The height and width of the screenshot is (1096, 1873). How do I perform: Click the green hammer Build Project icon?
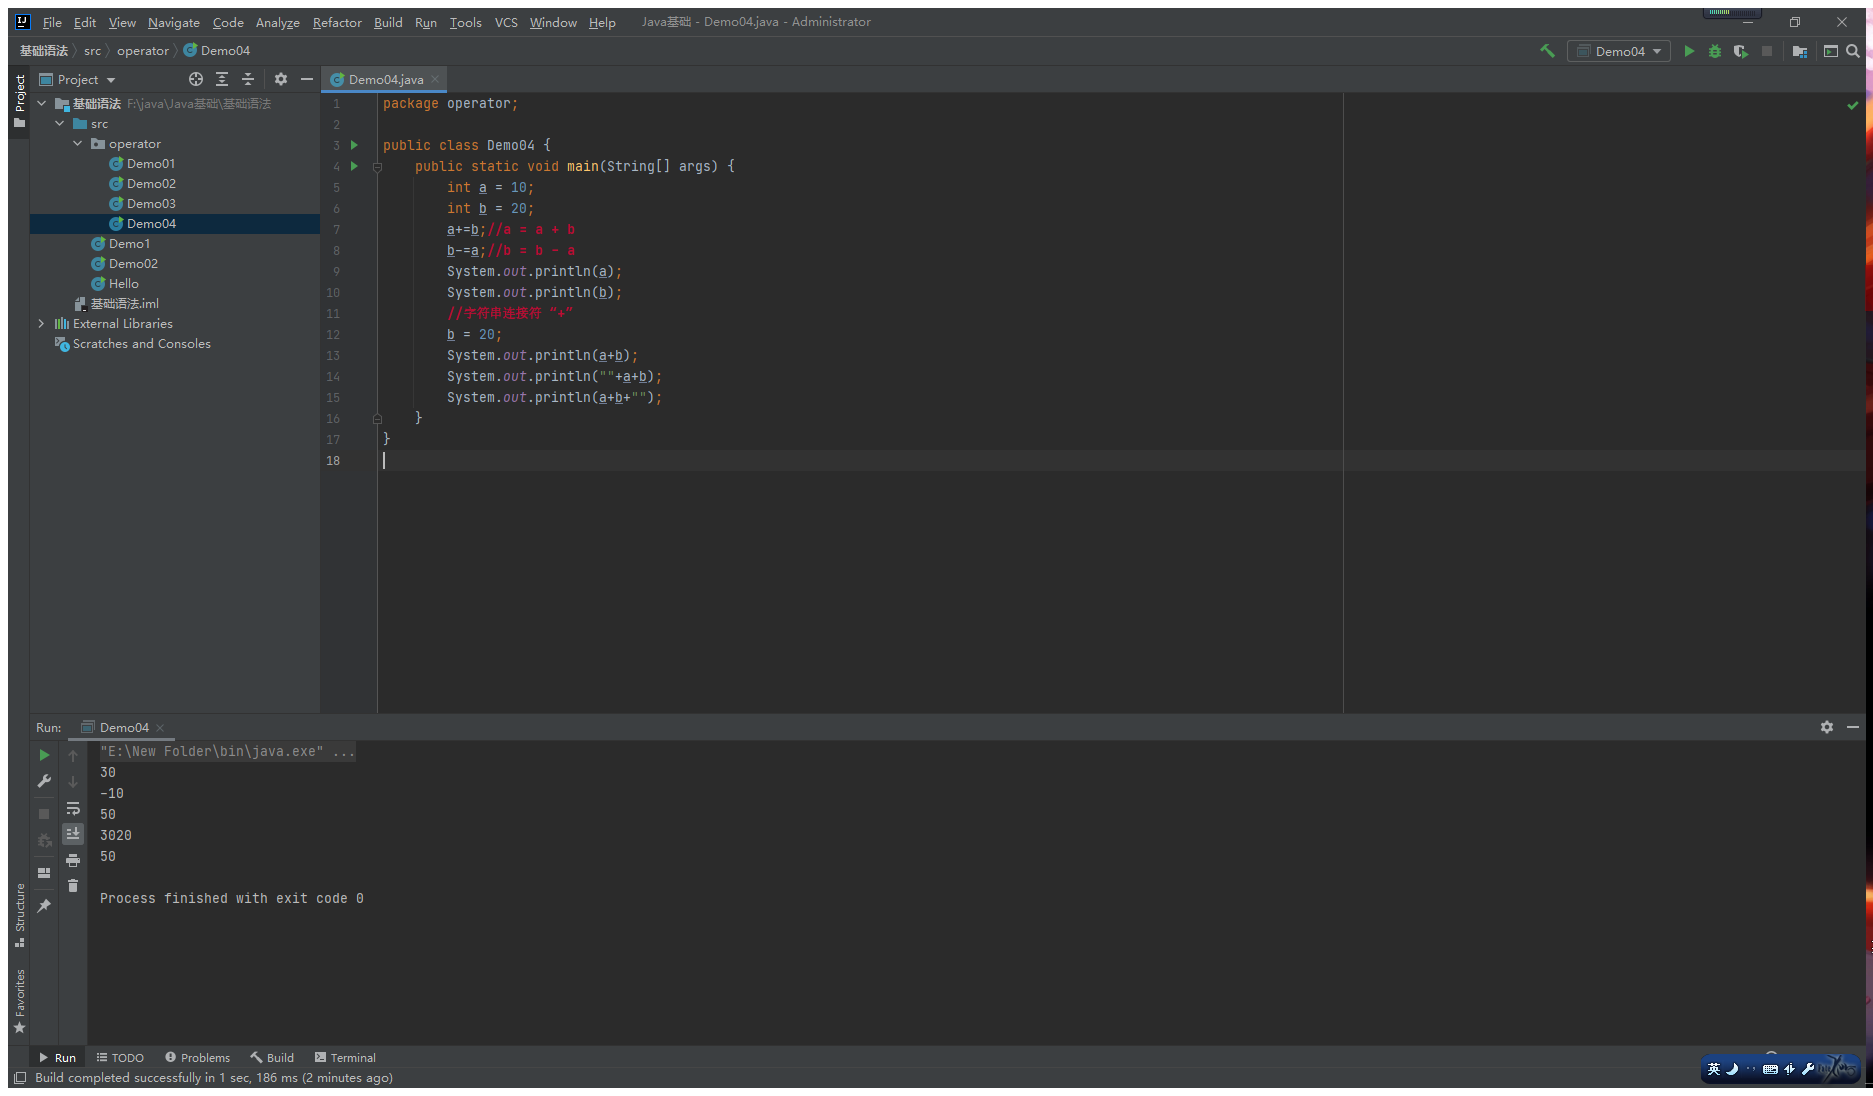point(1547,51)
